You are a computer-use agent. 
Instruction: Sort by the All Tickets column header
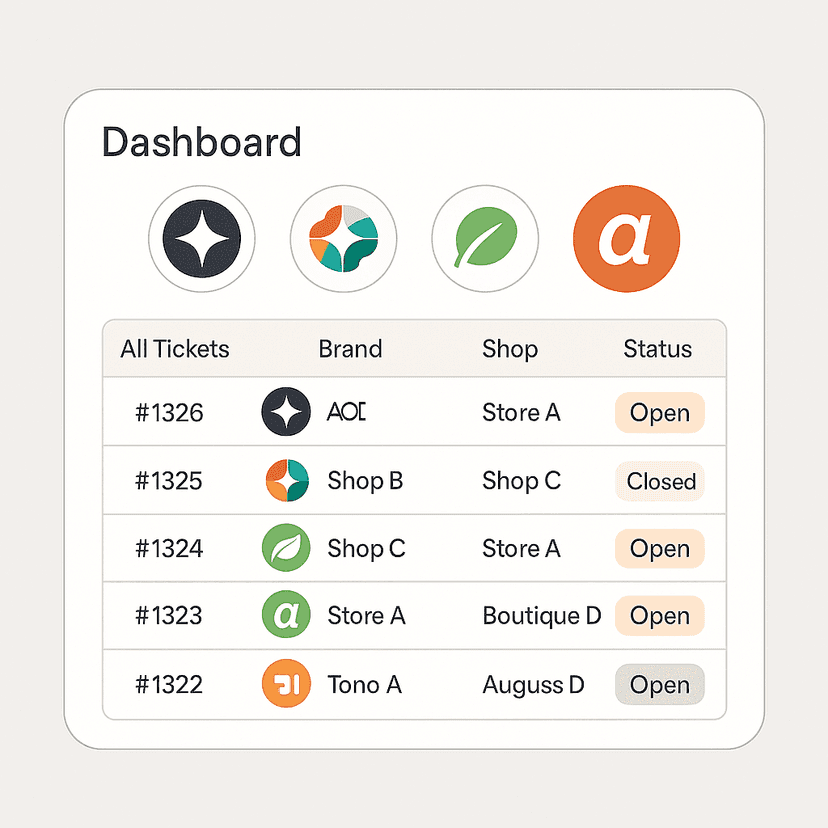[175, 349]
